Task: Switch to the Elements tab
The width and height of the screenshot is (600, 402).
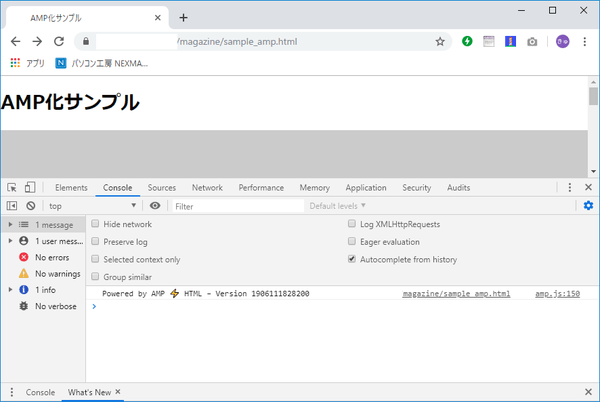Action: tap(71, 187)
